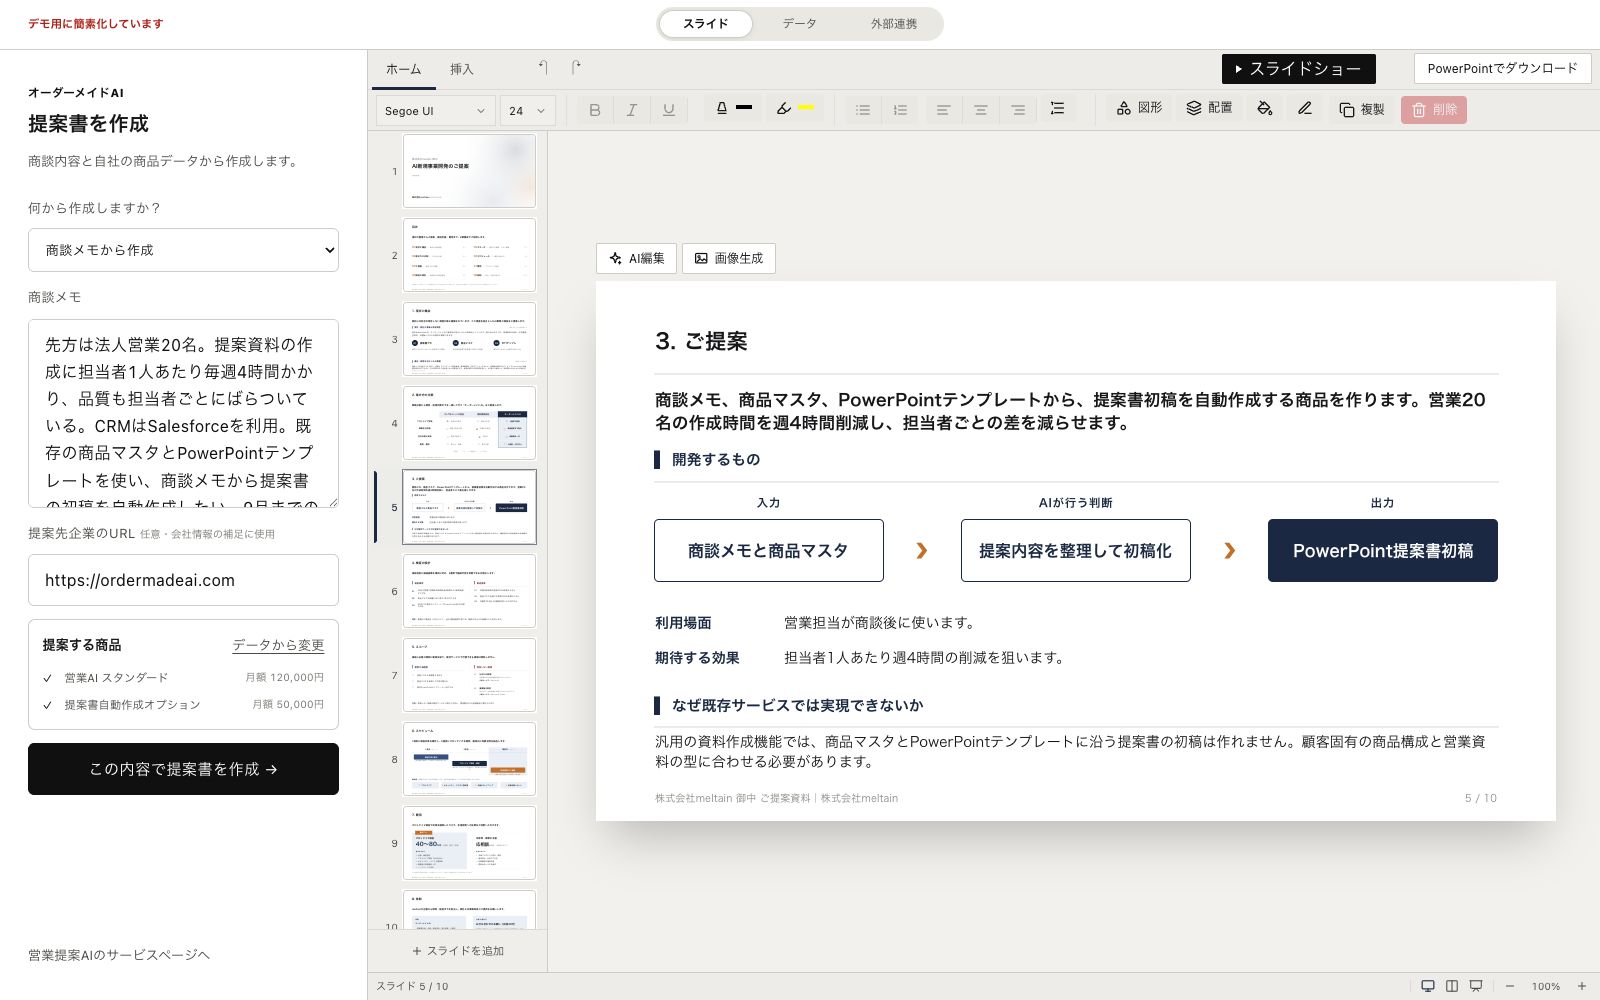
Task: Click the 提案先企業のURL input field
Action: point(183,580)
